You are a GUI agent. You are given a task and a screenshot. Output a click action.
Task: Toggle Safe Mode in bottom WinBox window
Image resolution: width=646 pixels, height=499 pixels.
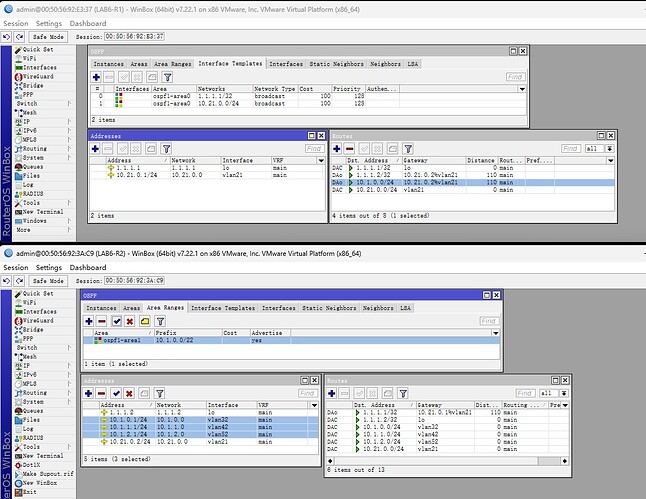point(48,281)
